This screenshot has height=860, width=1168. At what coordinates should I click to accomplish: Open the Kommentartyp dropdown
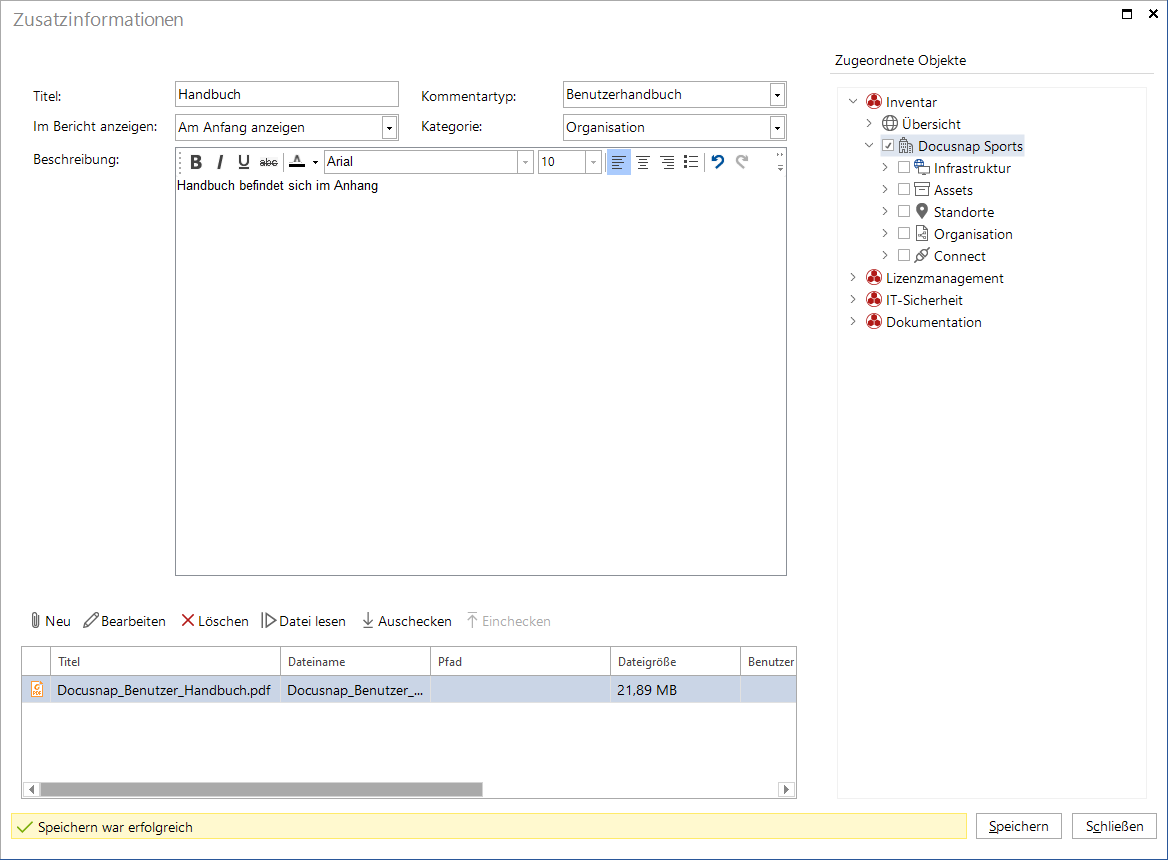pyautogui.click(x=777, y=95)
